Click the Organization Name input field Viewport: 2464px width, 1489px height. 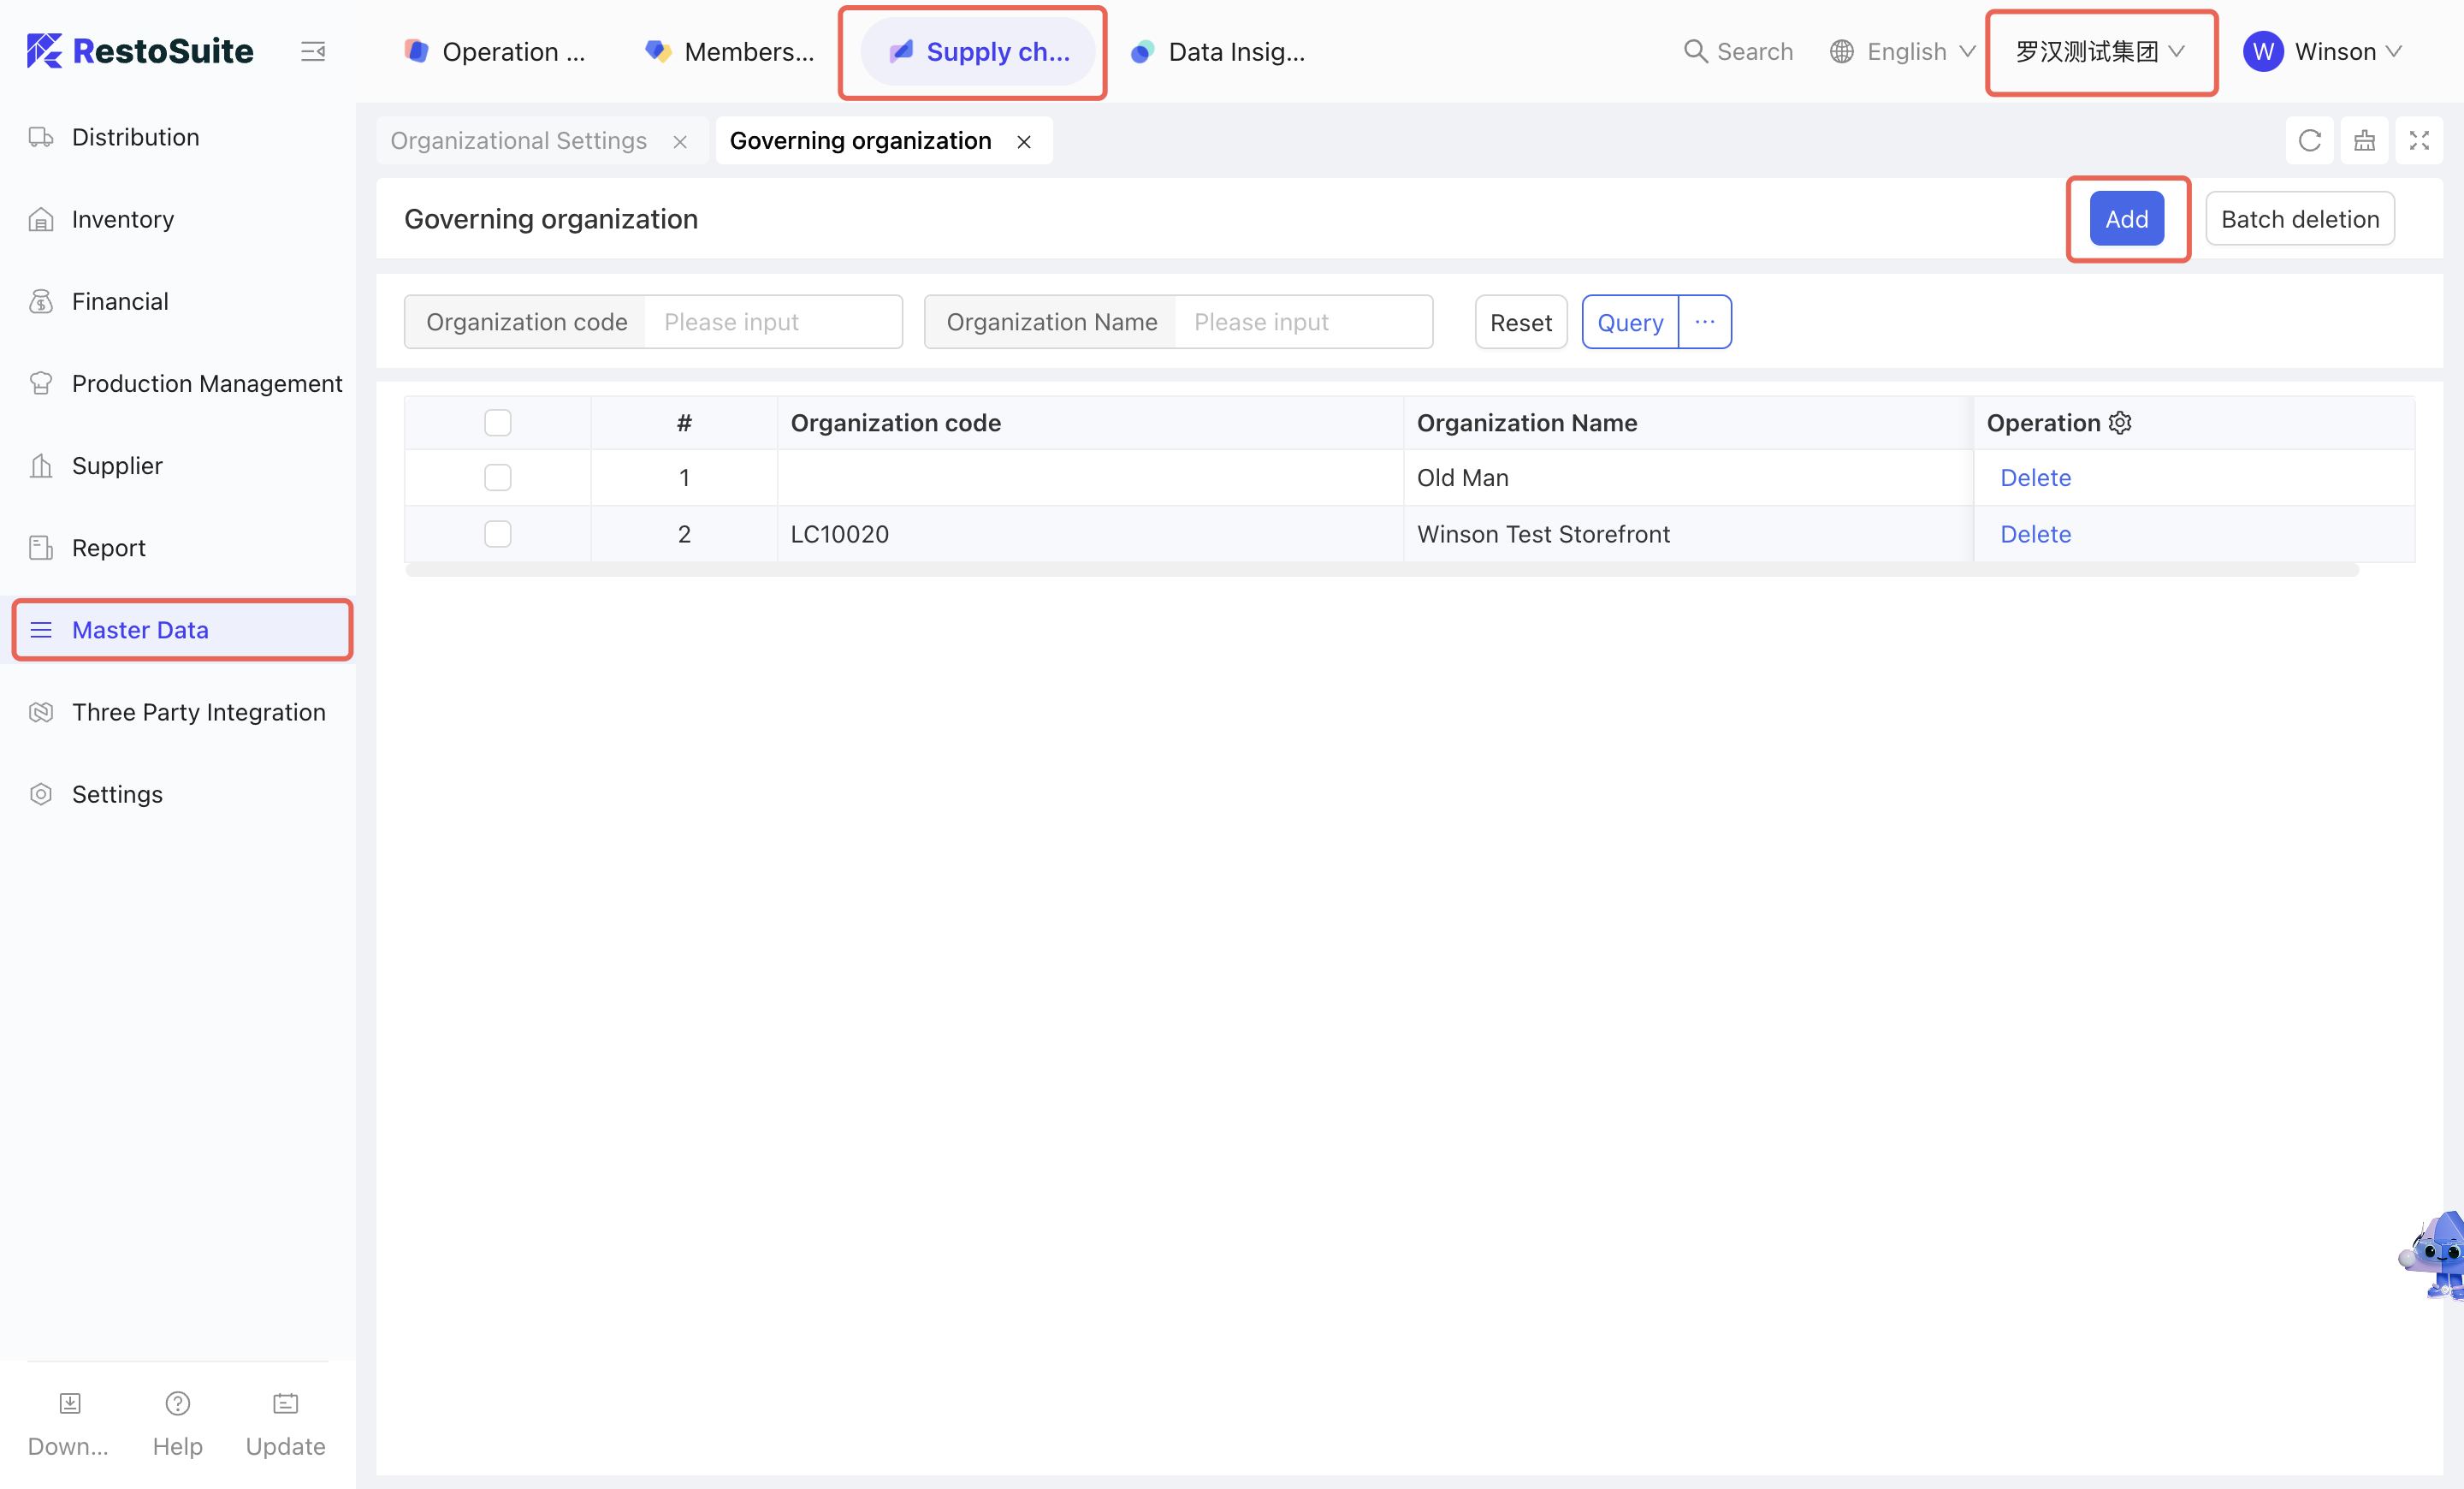click(x=1302, y=322)
